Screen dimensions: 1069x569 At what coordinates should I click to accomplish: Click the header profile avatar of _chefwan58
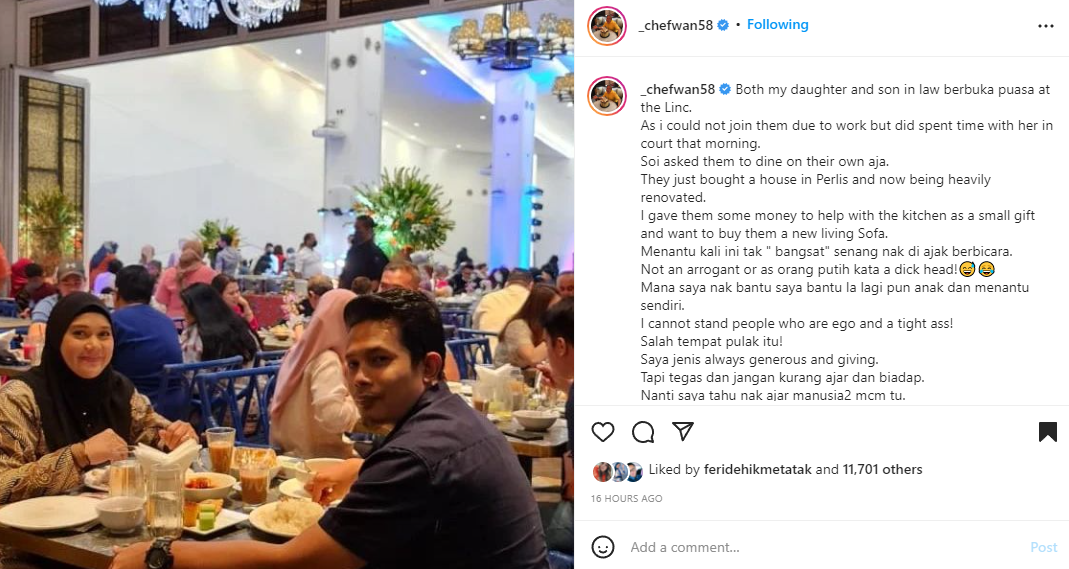pos(607,26)
